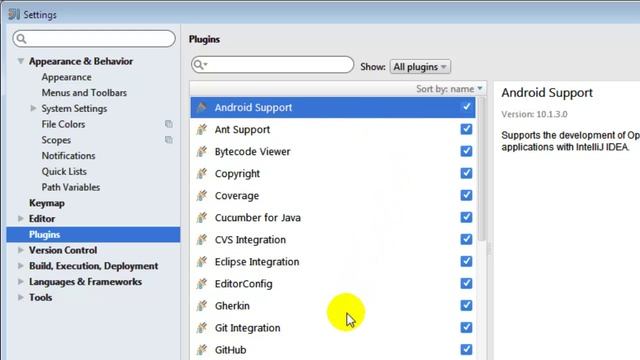Expand the Editor section arrow

[x=20, y=218]
